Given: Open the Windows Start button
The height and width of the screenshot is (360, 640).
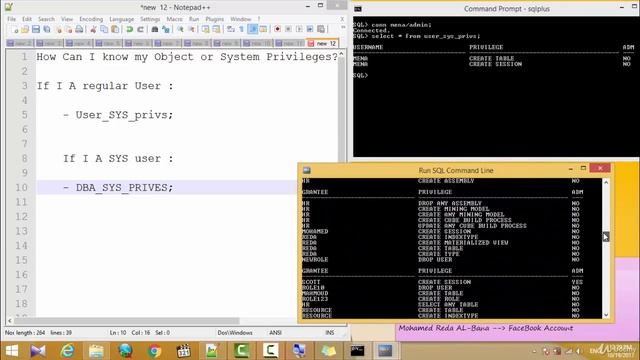Looking at the screenshot, I should pyautogui.click(x=12, y=351).
